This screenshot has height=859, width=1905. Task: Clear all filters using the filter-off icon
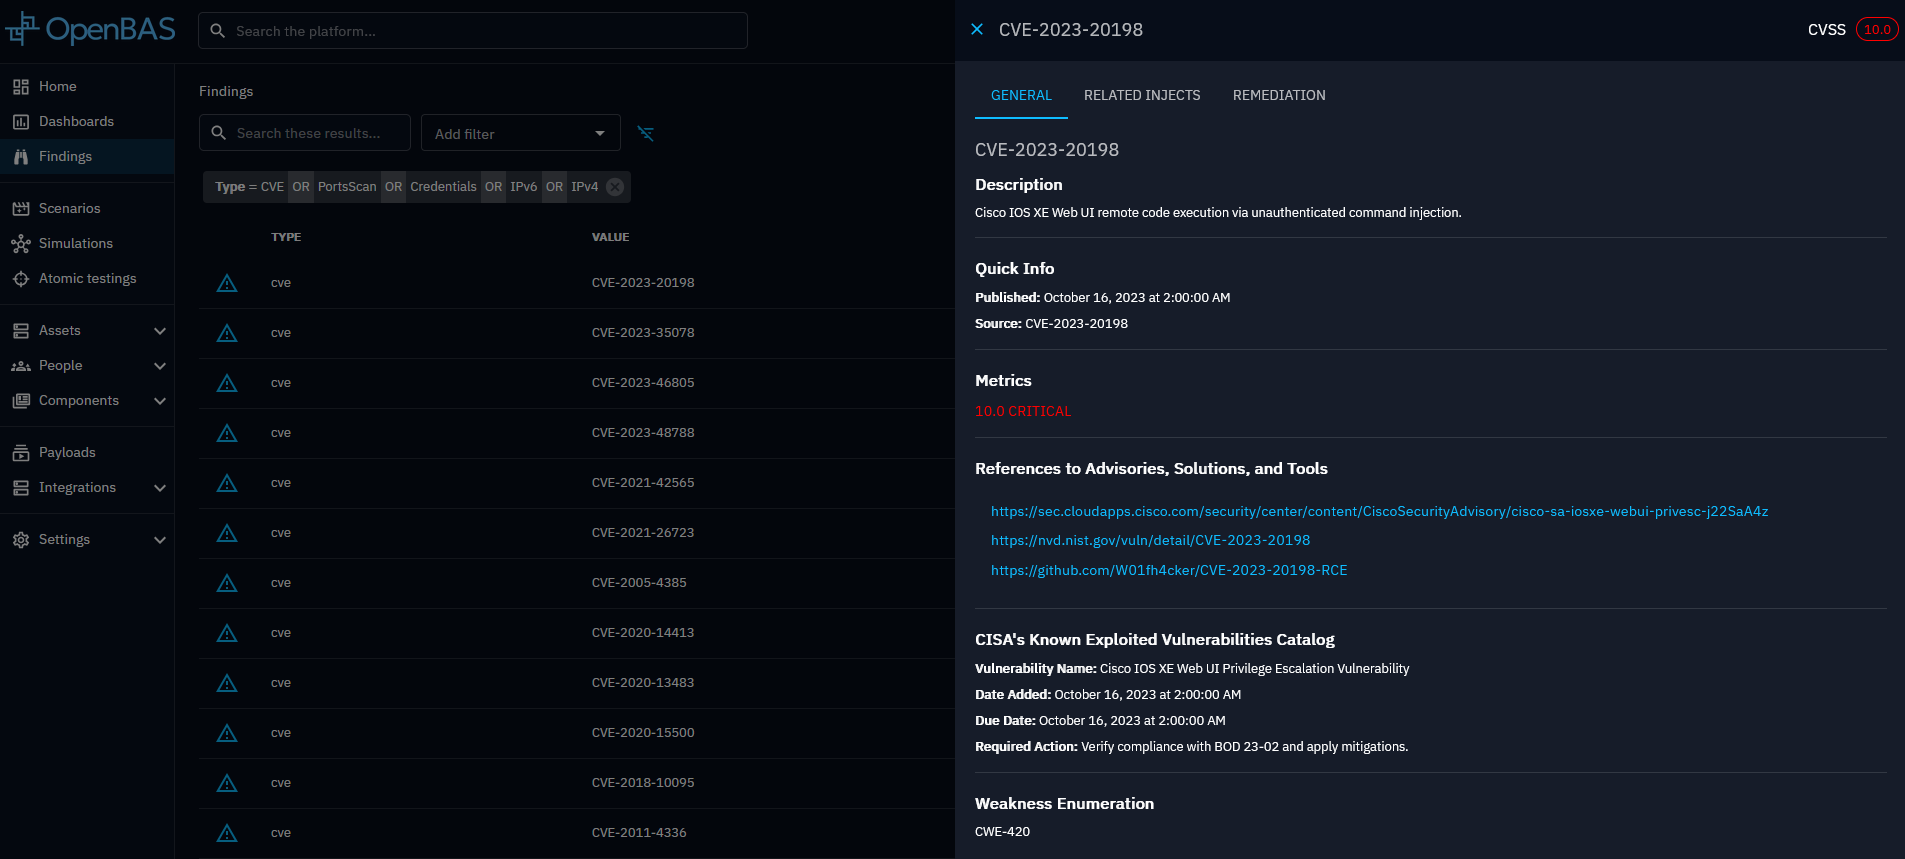646,134
